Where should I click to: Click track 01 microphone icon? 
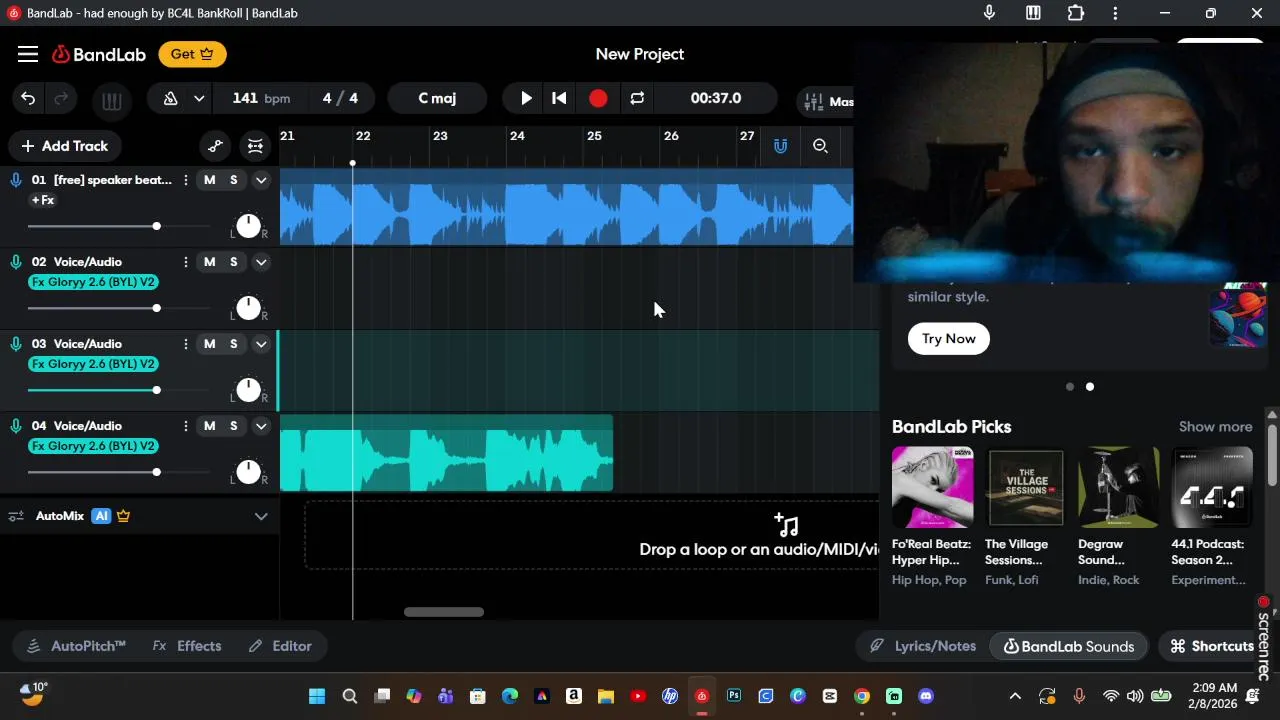coord(16,180)
